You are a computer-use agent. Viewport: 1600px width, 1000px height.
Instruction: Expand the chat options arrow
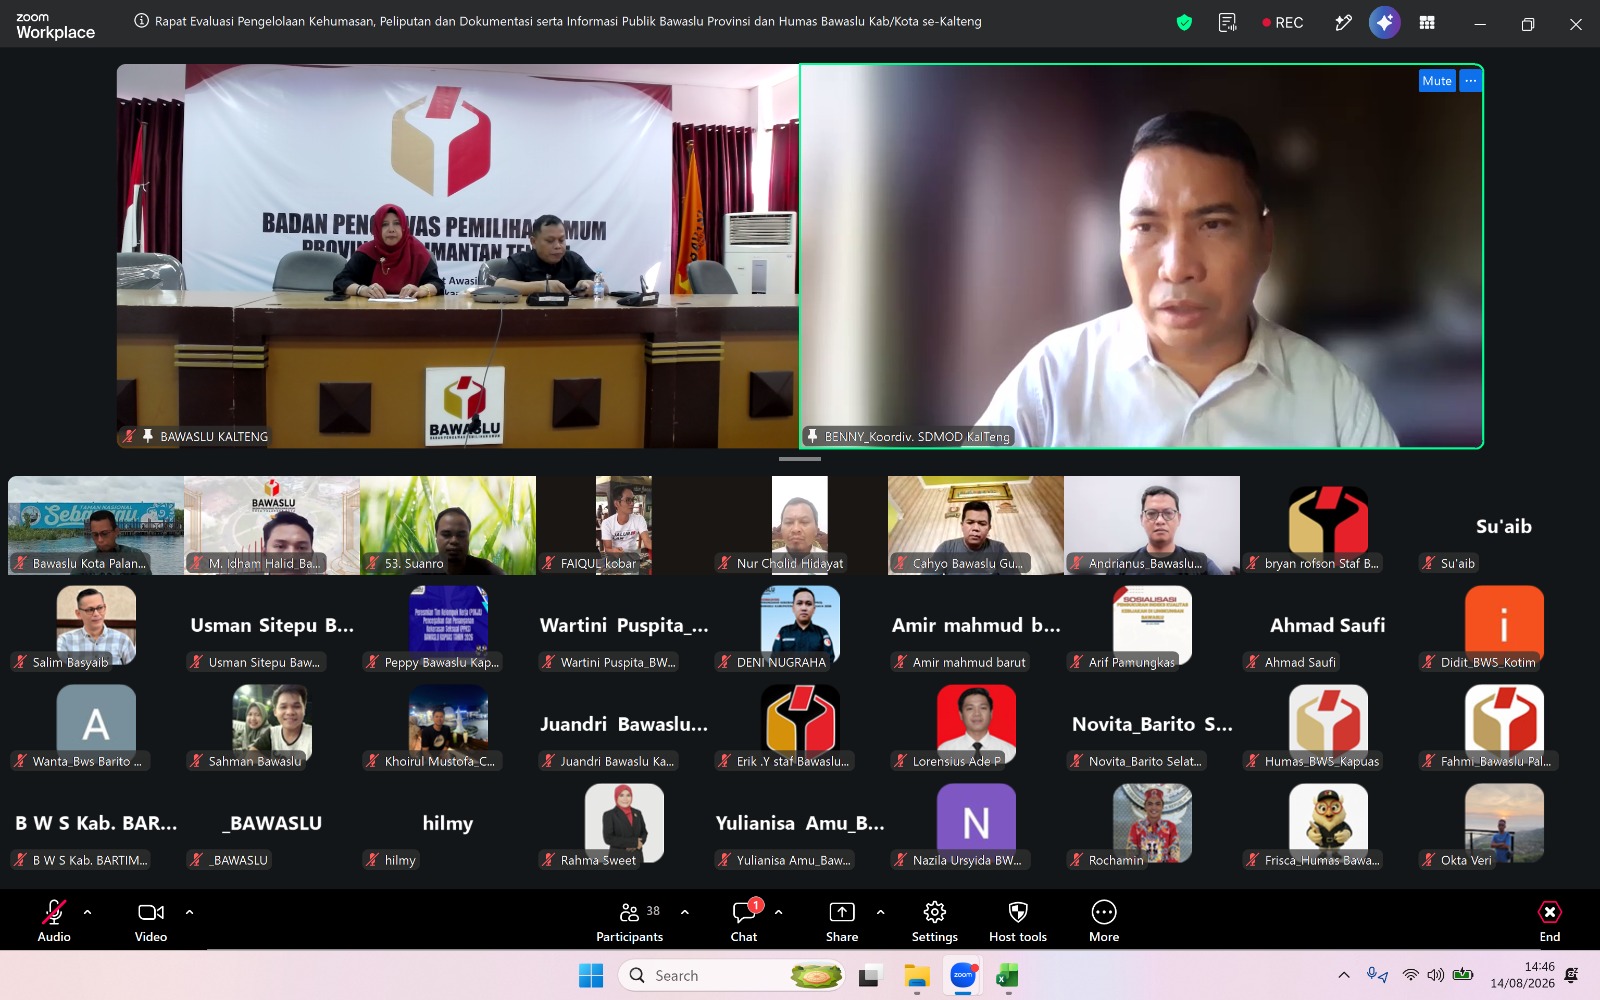click(778, 912)
